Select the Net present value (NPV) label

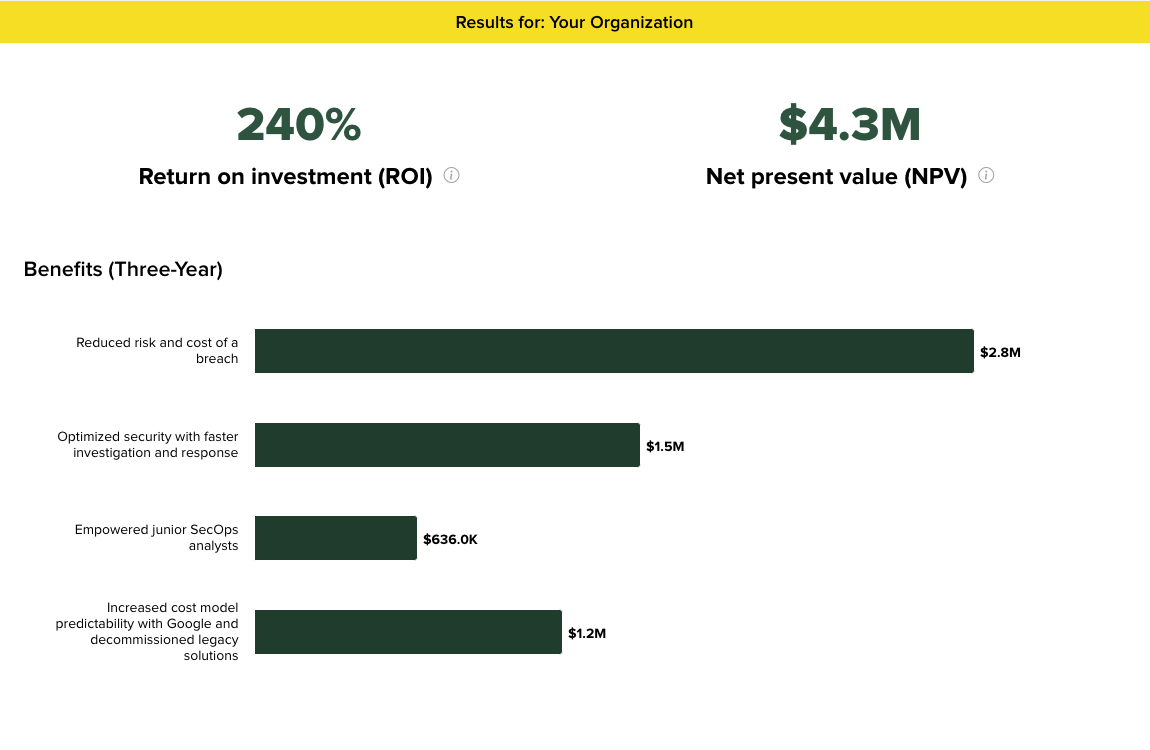point(834,176)
